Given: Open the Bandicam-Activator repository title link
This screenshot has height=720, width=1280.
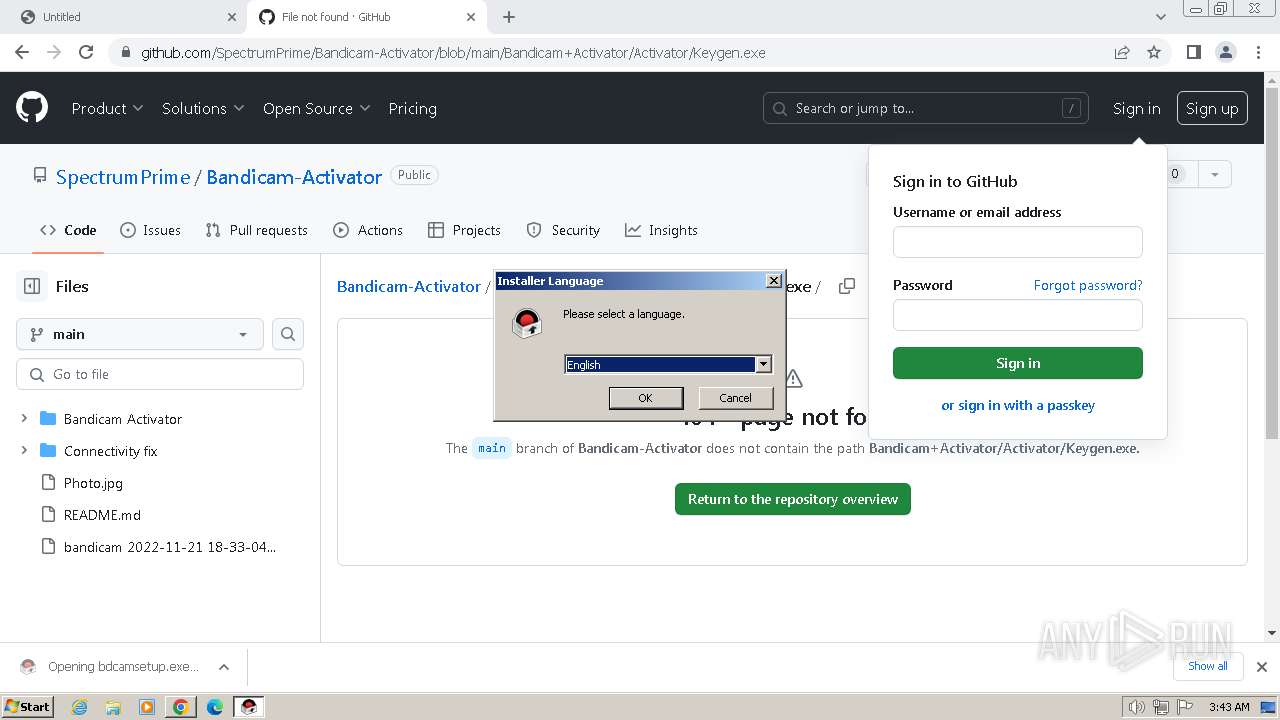Looking at the screenshot, I should point(294,177).
